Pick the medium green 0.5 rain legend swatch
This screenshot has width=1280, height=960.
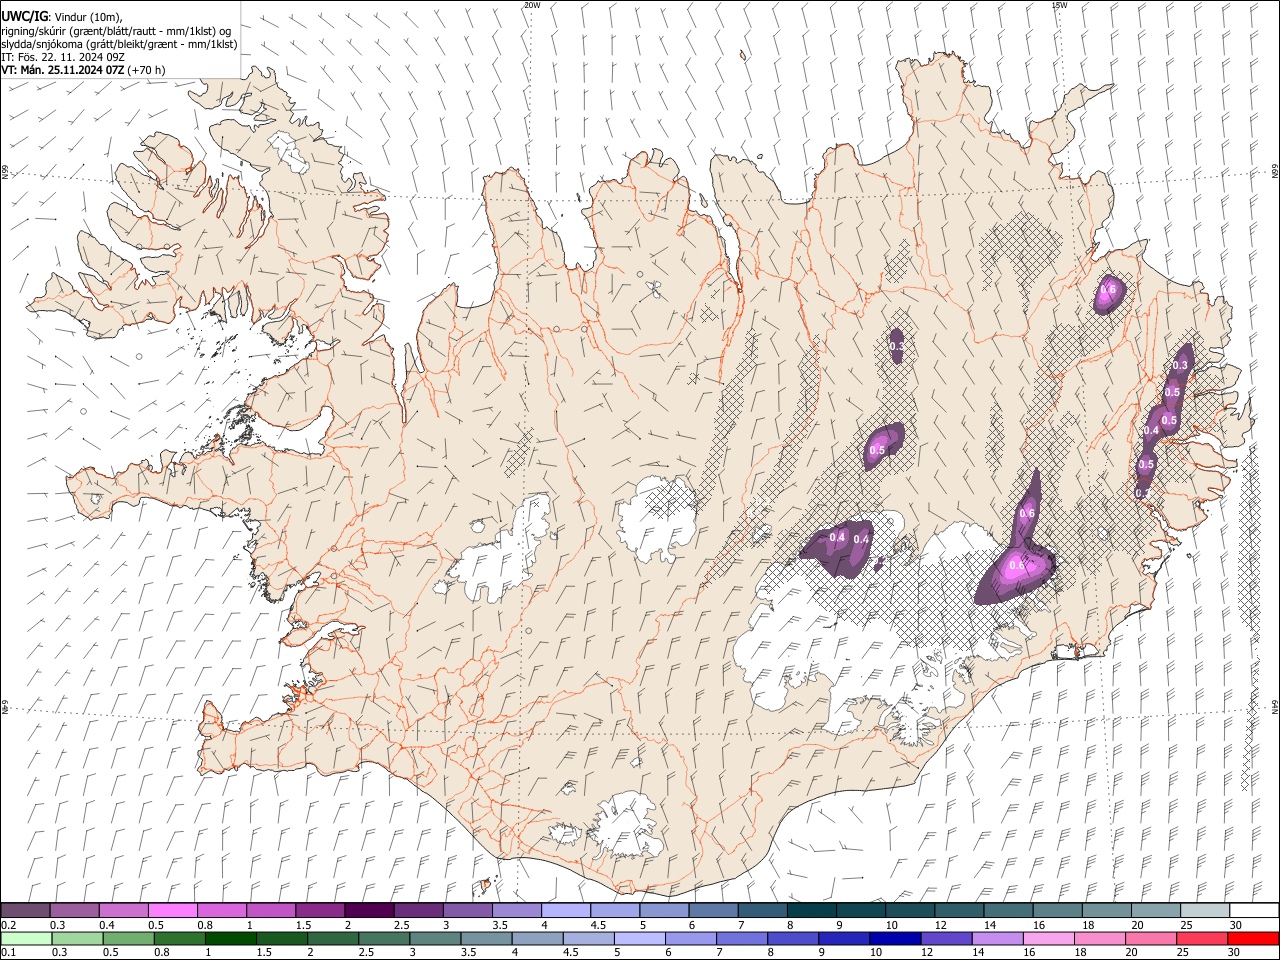point(130,938)
